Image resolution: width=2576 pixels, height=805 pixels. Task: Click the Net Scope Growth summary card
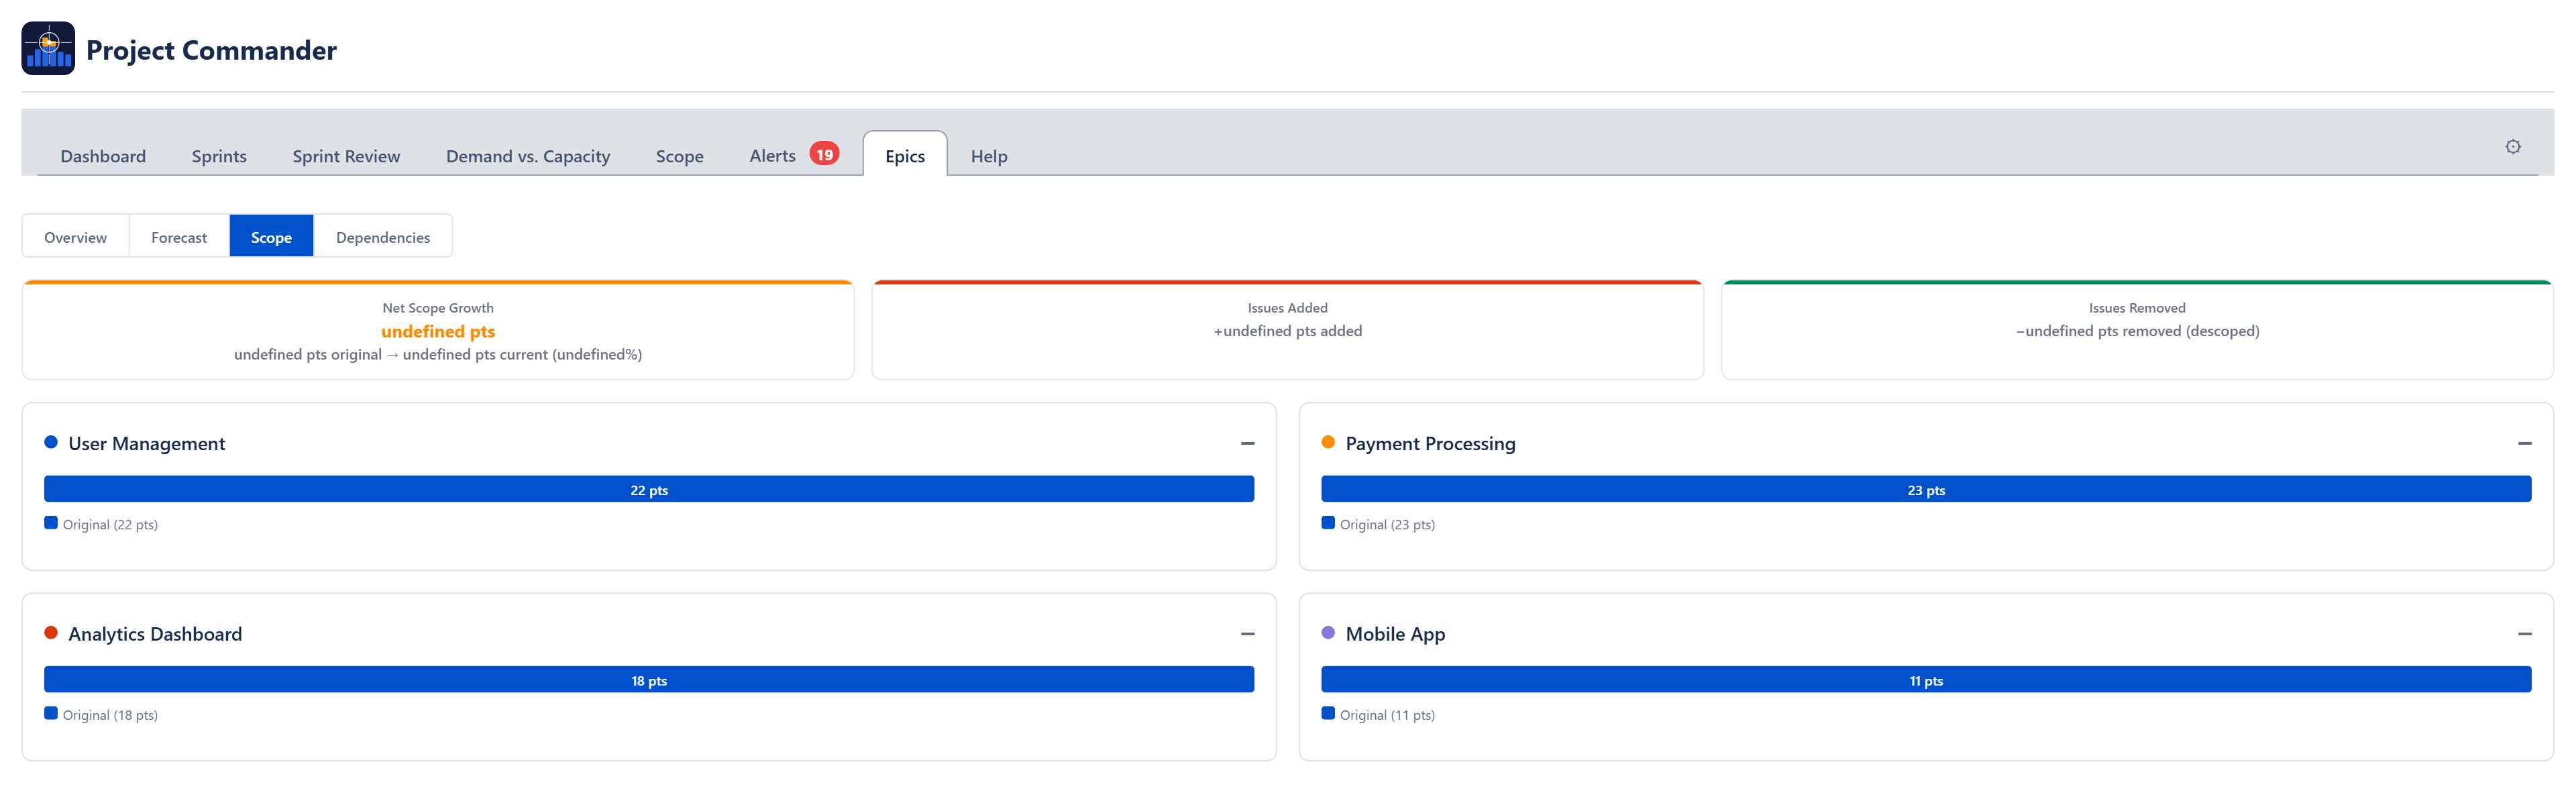[x=438, y=331]
